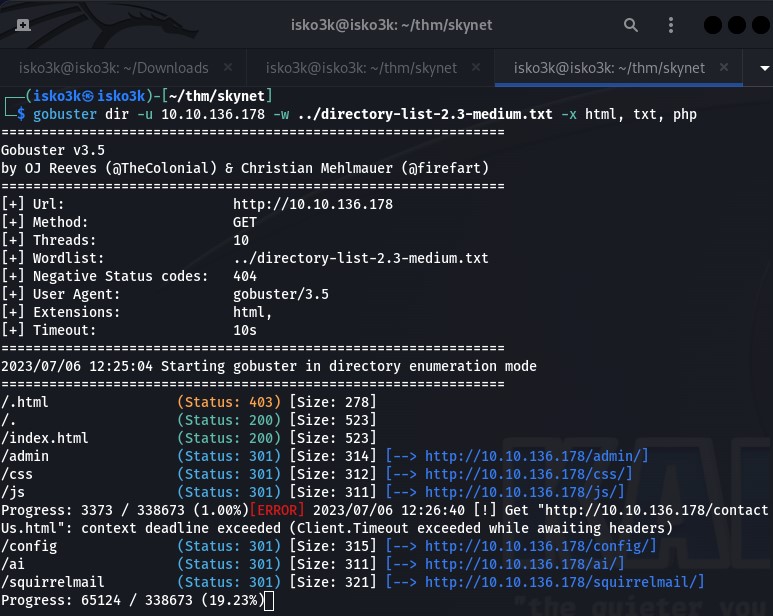Viewport: 773px width, 616px height.
Task: Open the /css/ redirect URL
Action: (527, 474)
